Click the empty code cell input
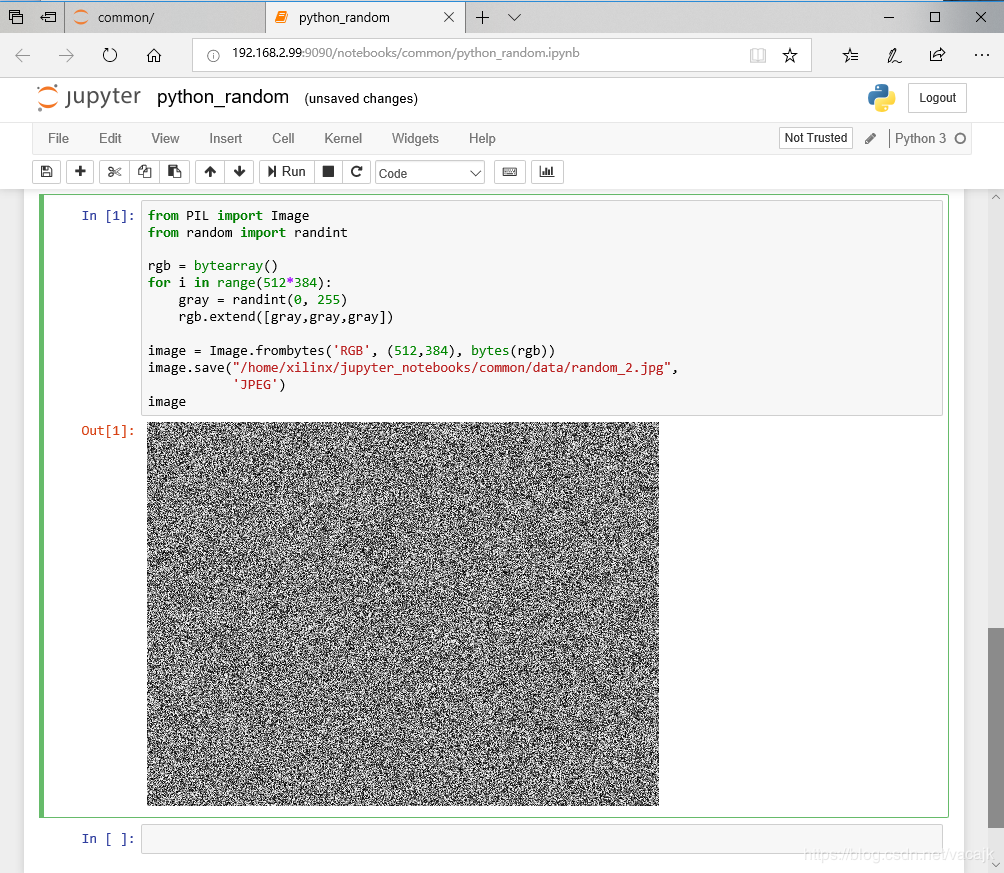The image size is (1004, 873). coord(541,839)
